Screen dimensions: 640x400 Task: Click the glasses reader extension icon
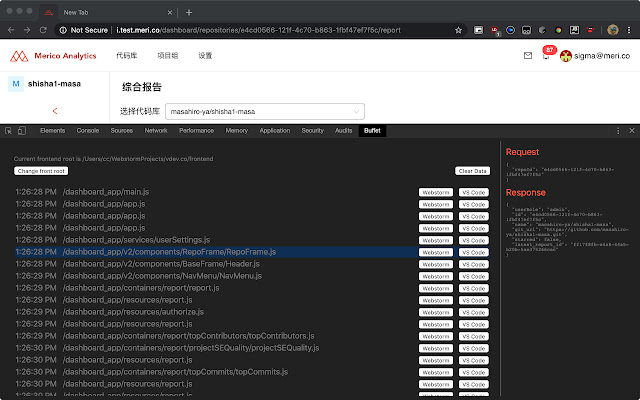pos(527,30)
